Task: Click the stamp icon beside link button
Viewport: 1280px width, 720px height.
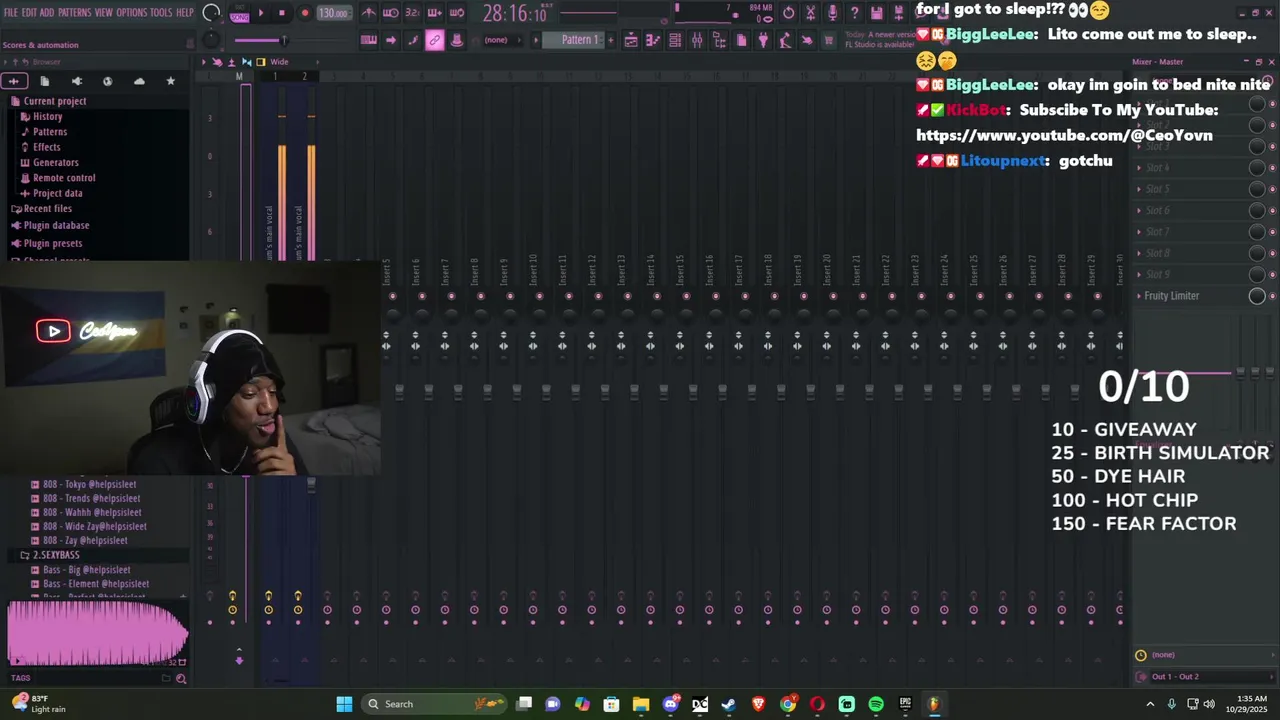Action: tap(457, 40)
